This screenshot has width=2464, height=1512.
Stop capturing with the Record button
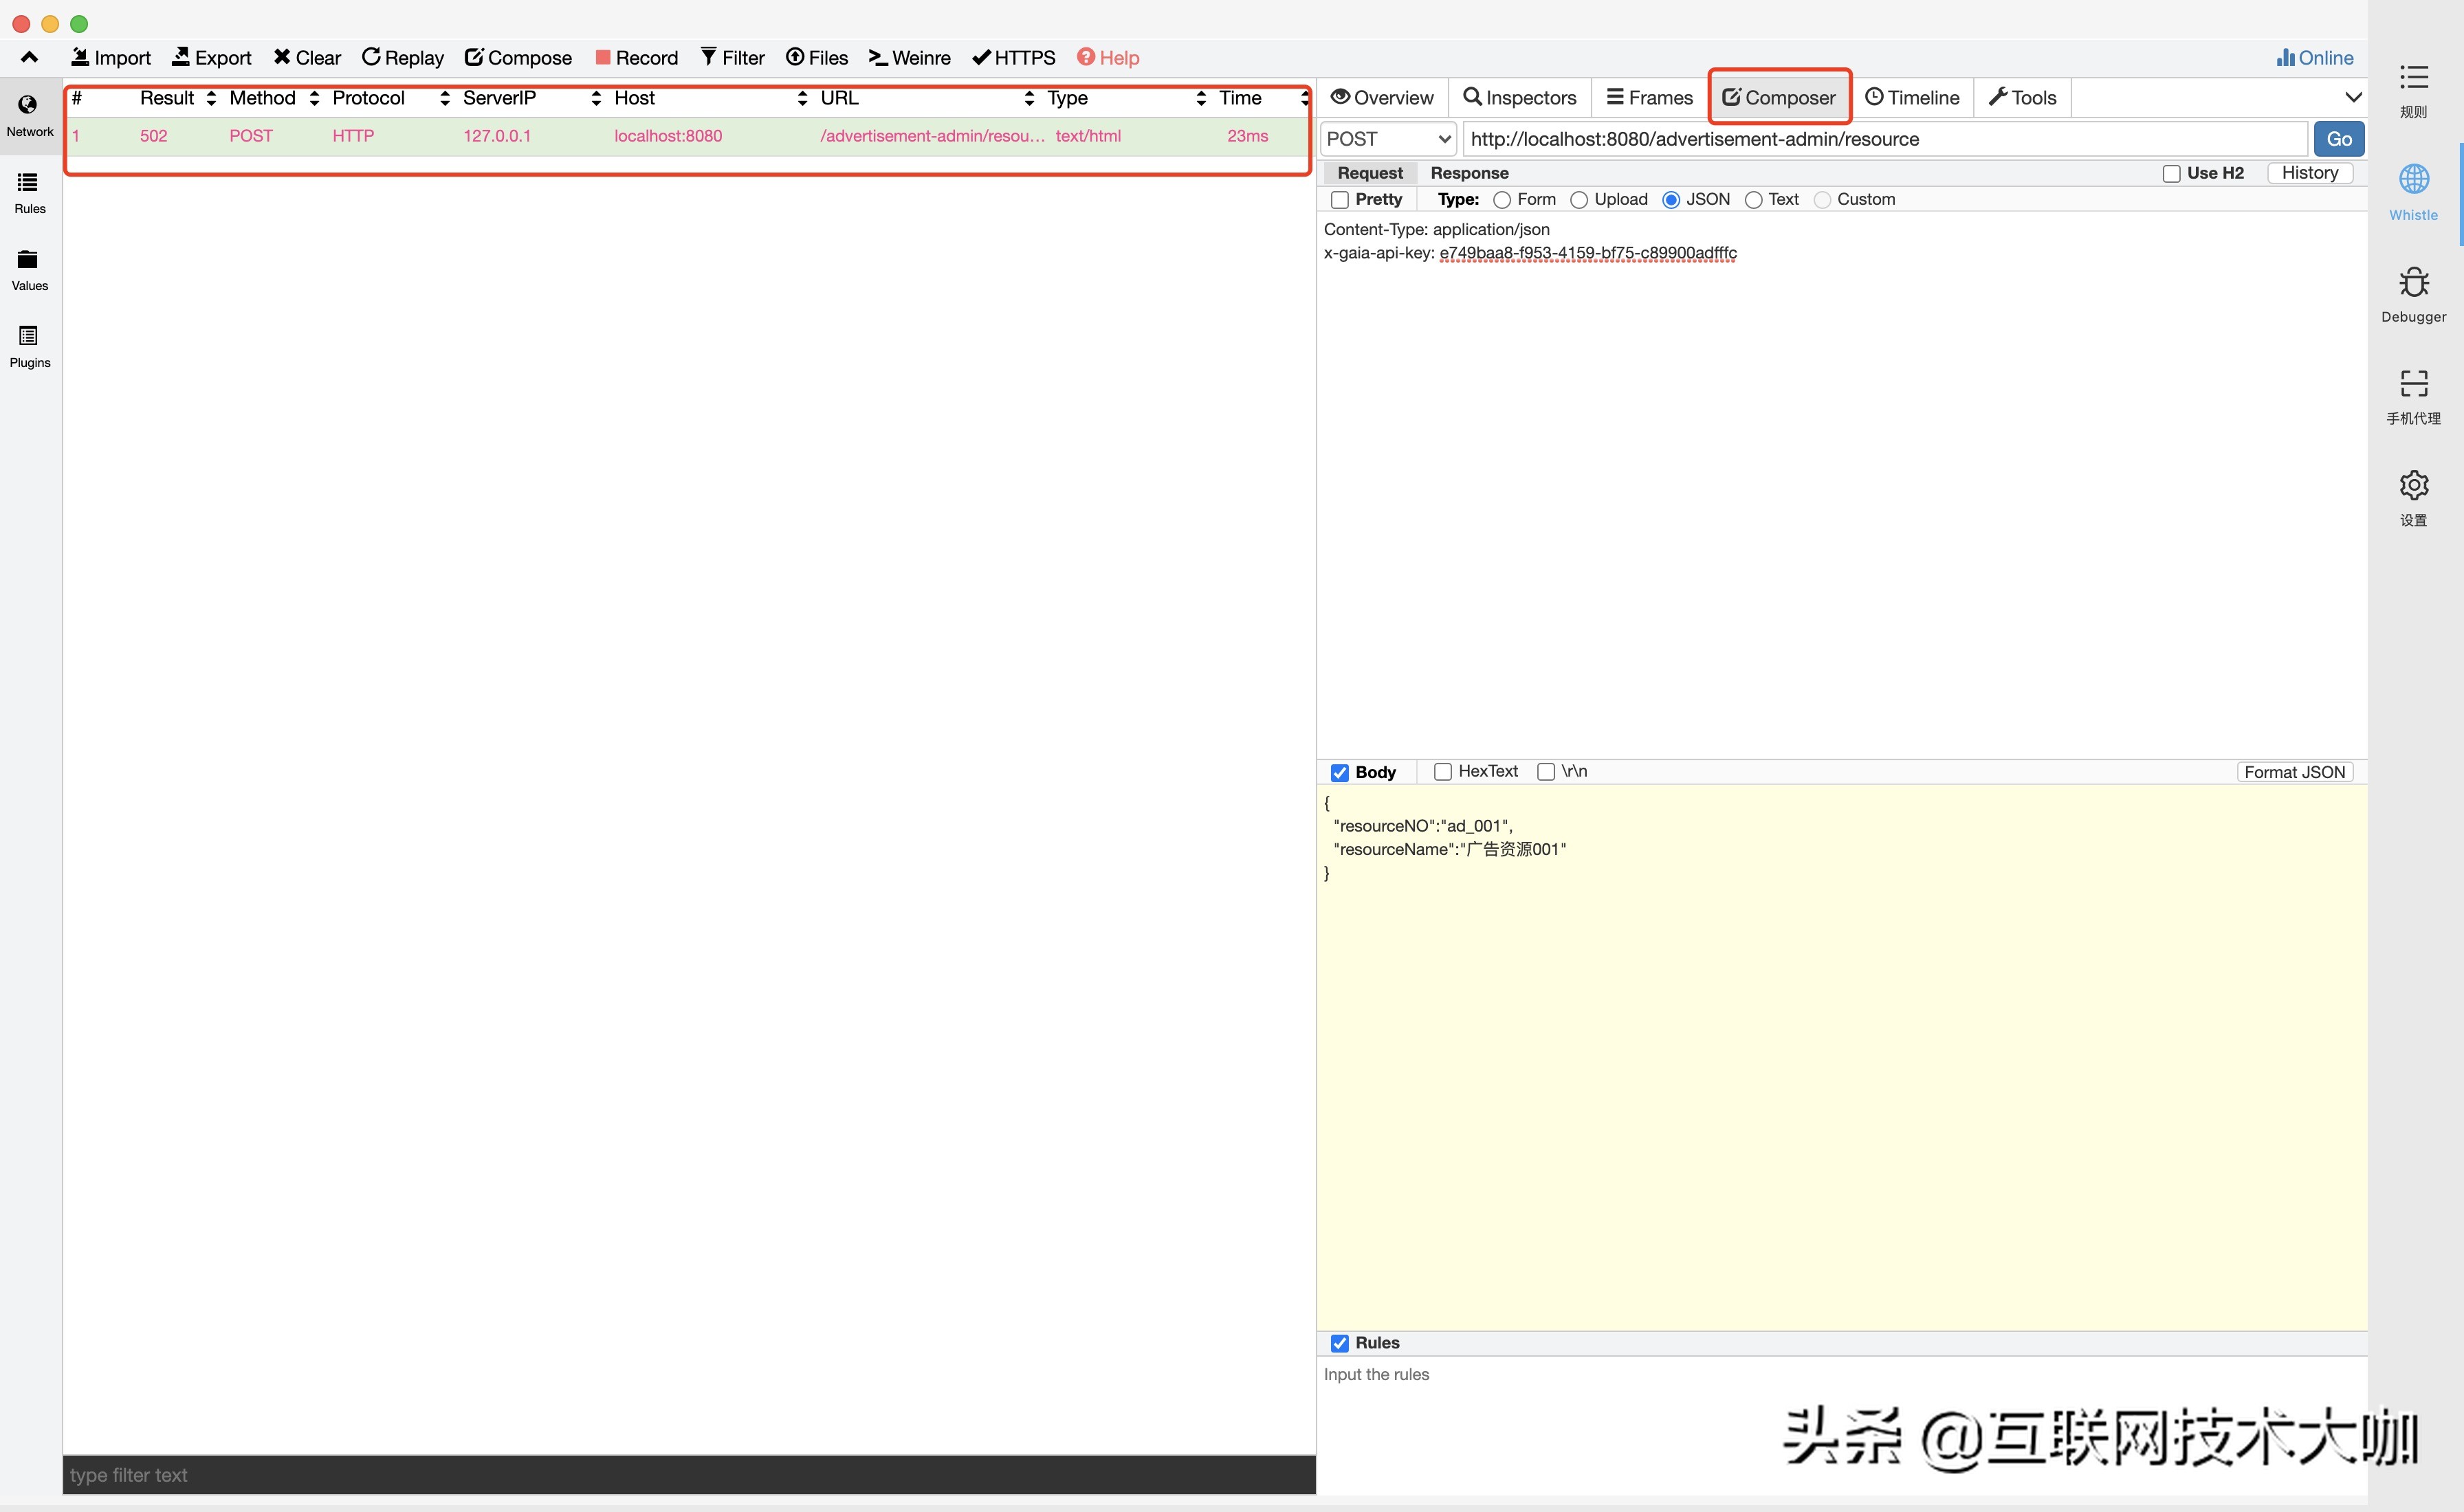coord(636,58)
